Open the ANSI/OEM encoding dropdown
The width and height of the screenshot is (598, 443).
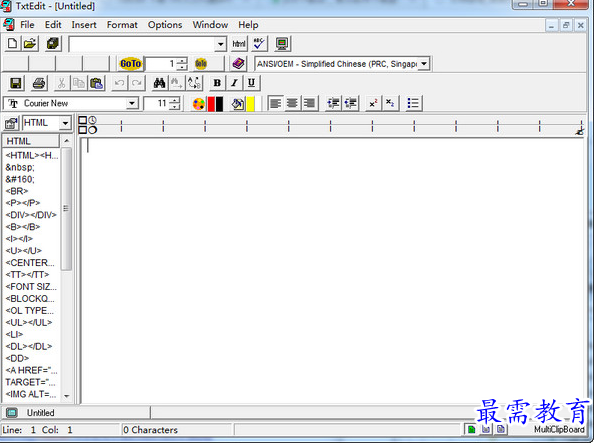point(424,64)
